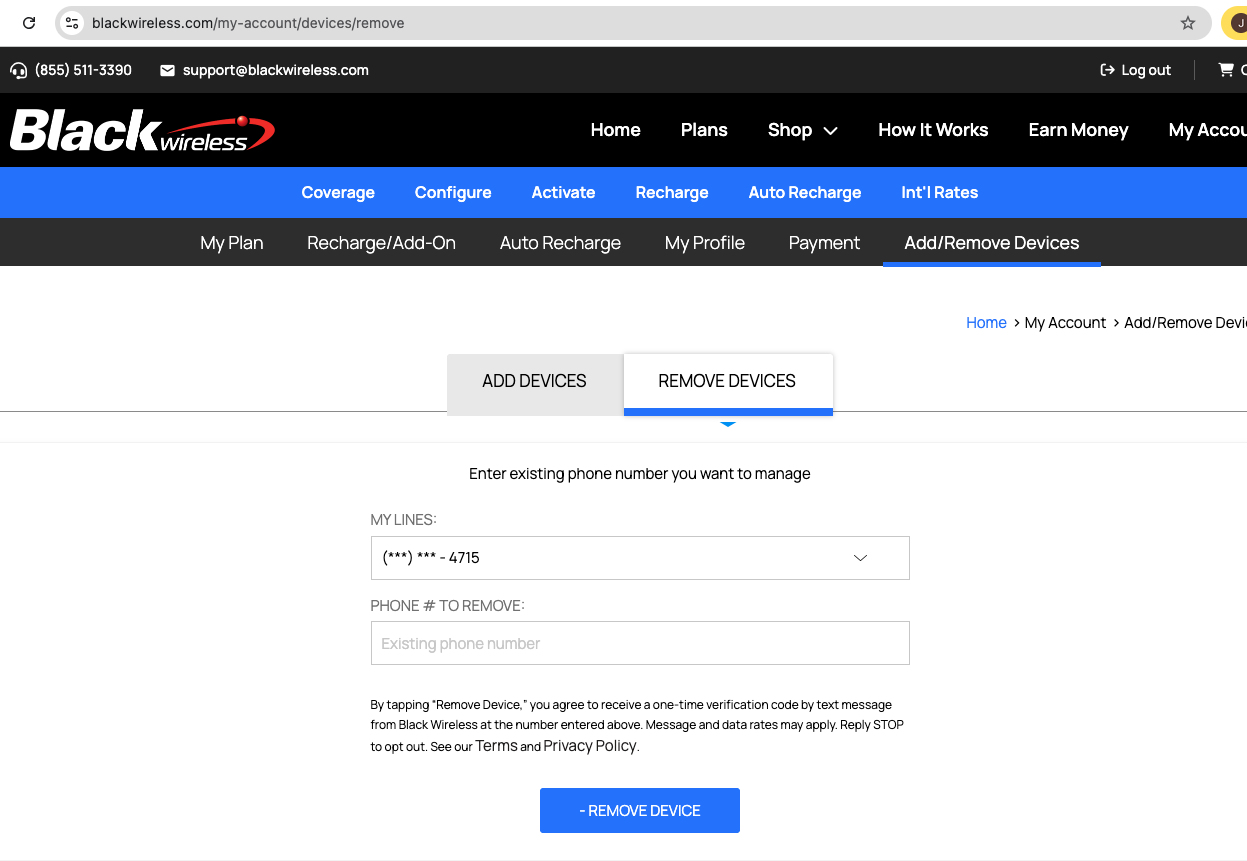Click the Remove Device button

640,810
